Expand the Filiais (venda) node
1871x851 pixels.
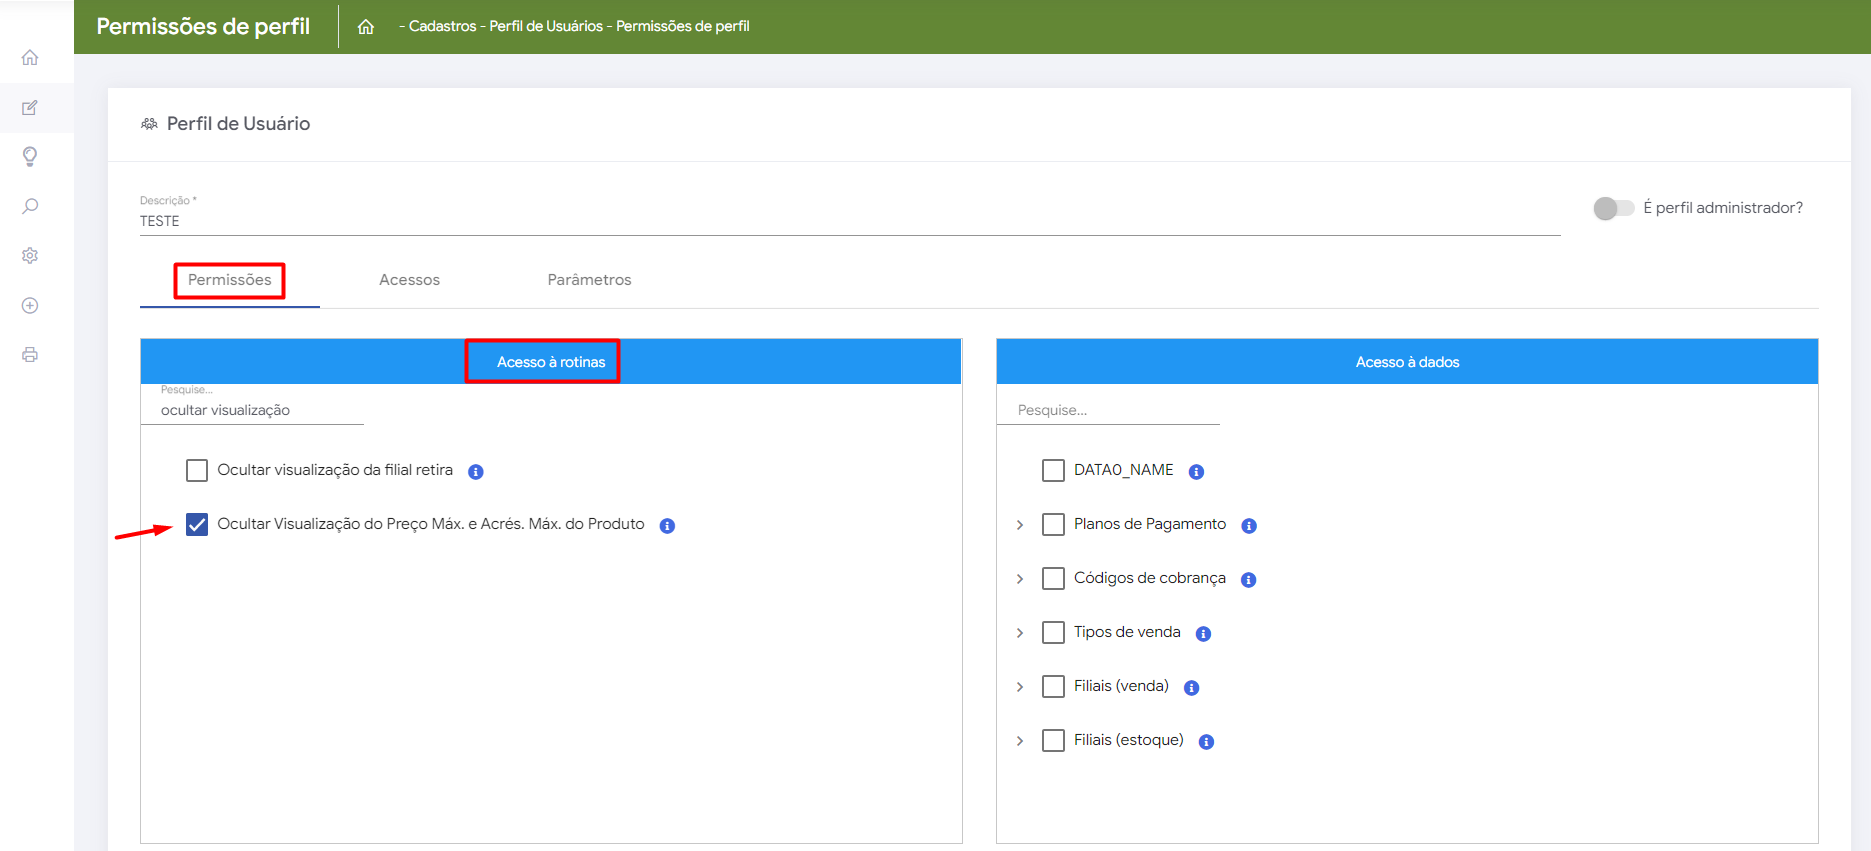point(1020,687)
